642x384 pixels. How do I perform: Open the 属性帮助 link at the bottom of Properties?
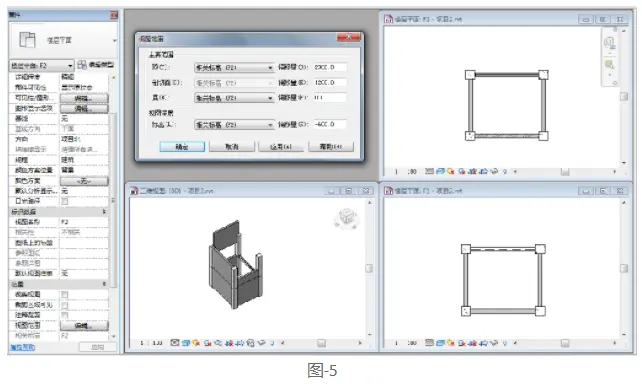click(22, 347)
